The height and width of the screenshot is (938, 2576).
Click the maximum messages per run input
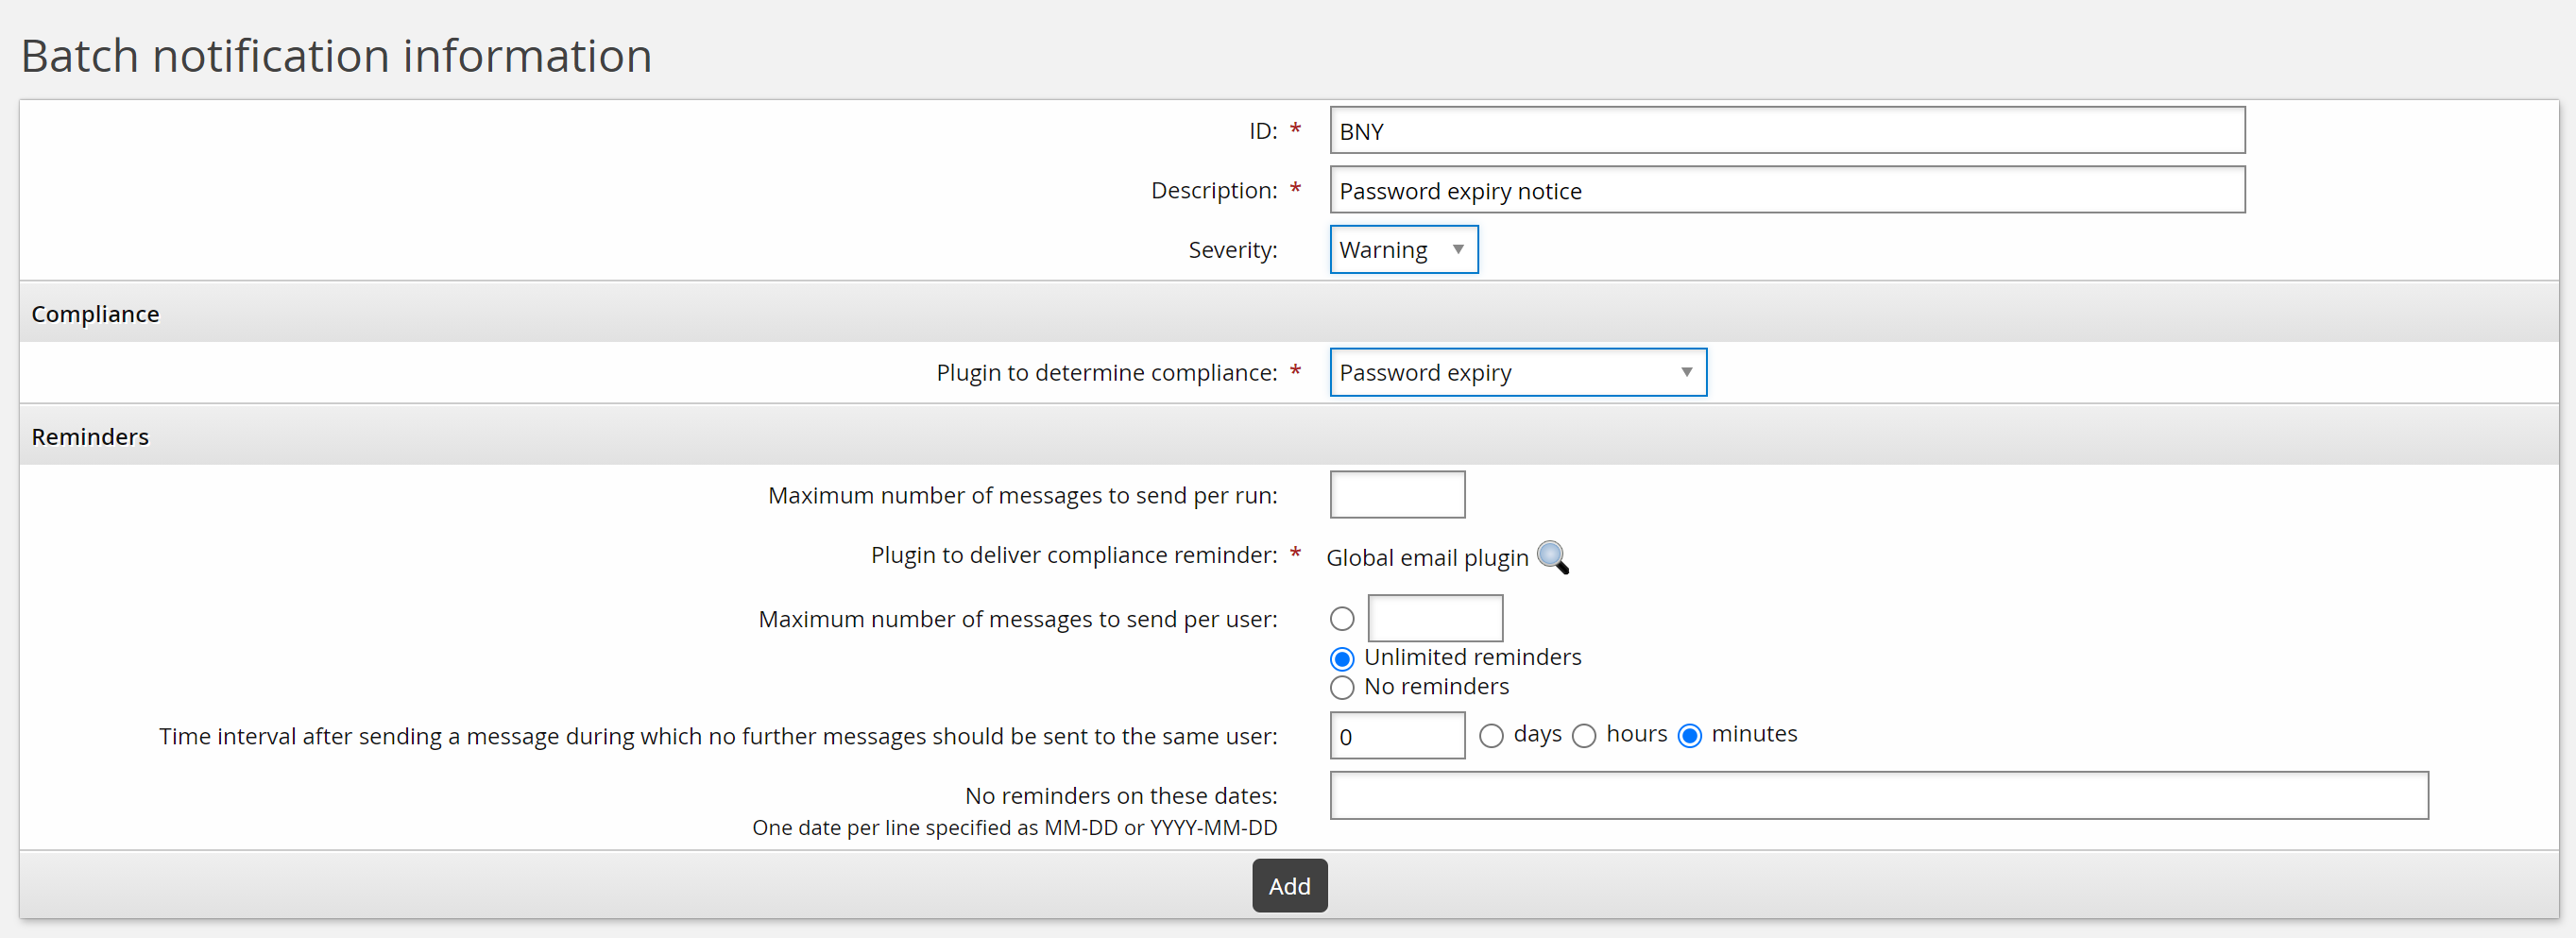tap(1396, 495)
